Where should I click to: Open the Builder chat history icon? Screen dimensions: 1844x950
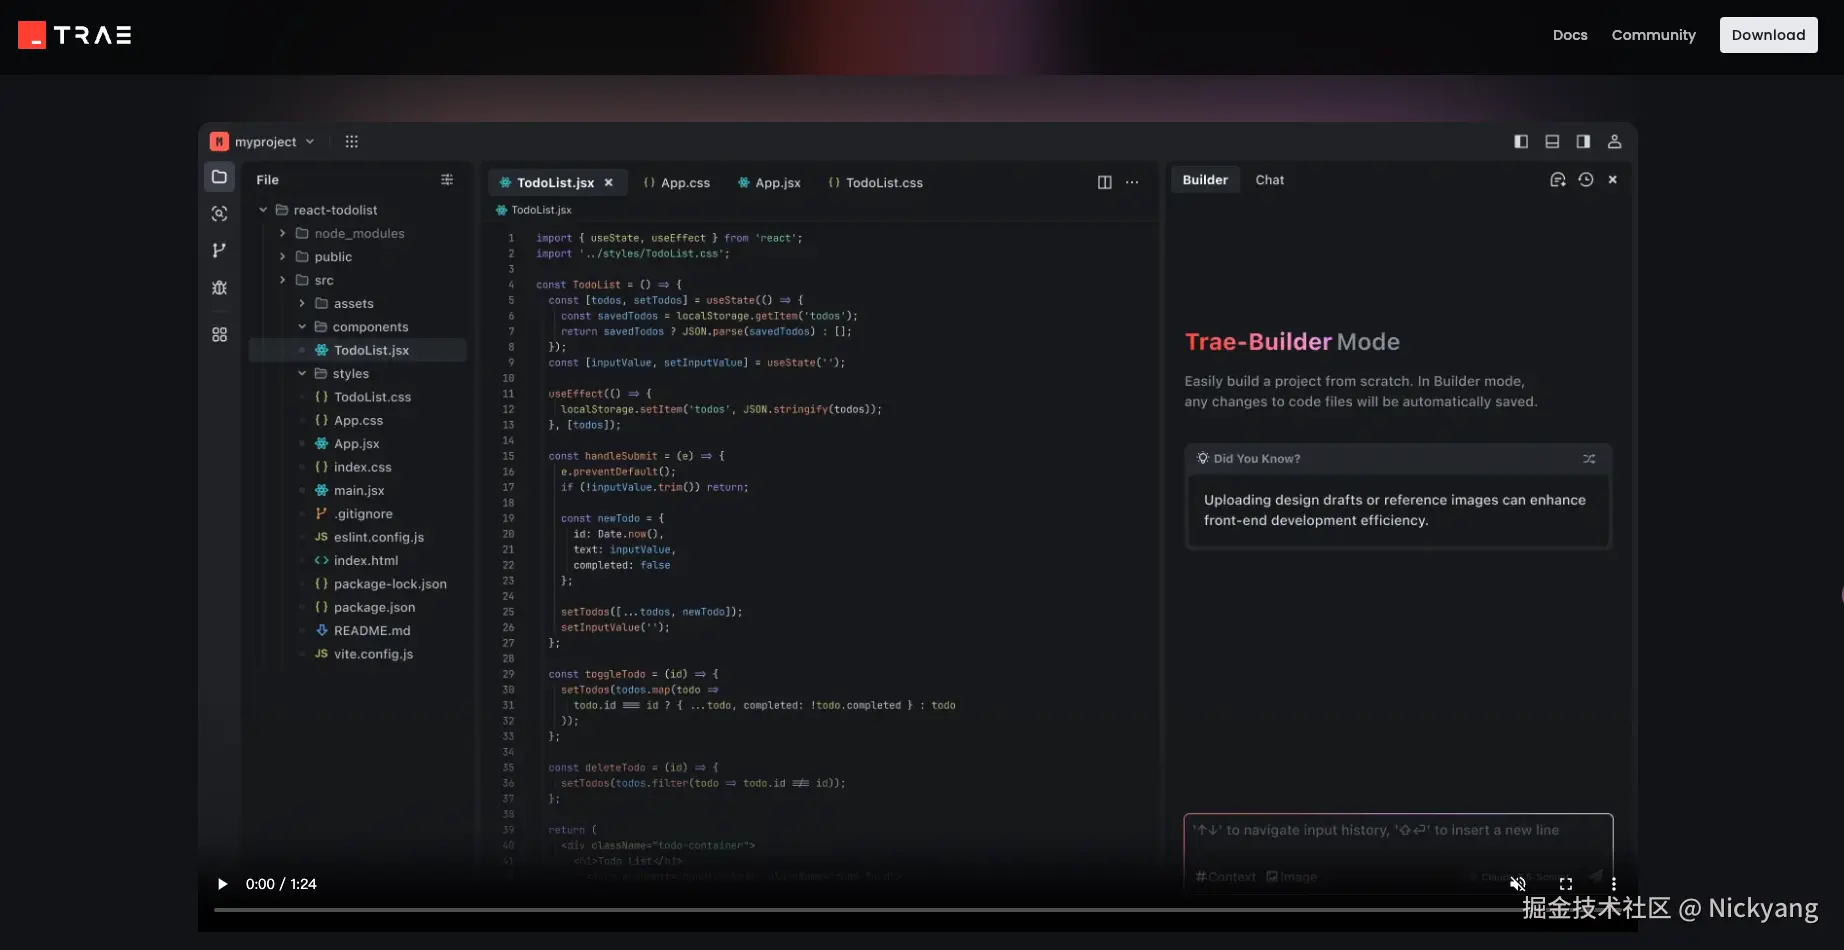tap(1585, 180)
